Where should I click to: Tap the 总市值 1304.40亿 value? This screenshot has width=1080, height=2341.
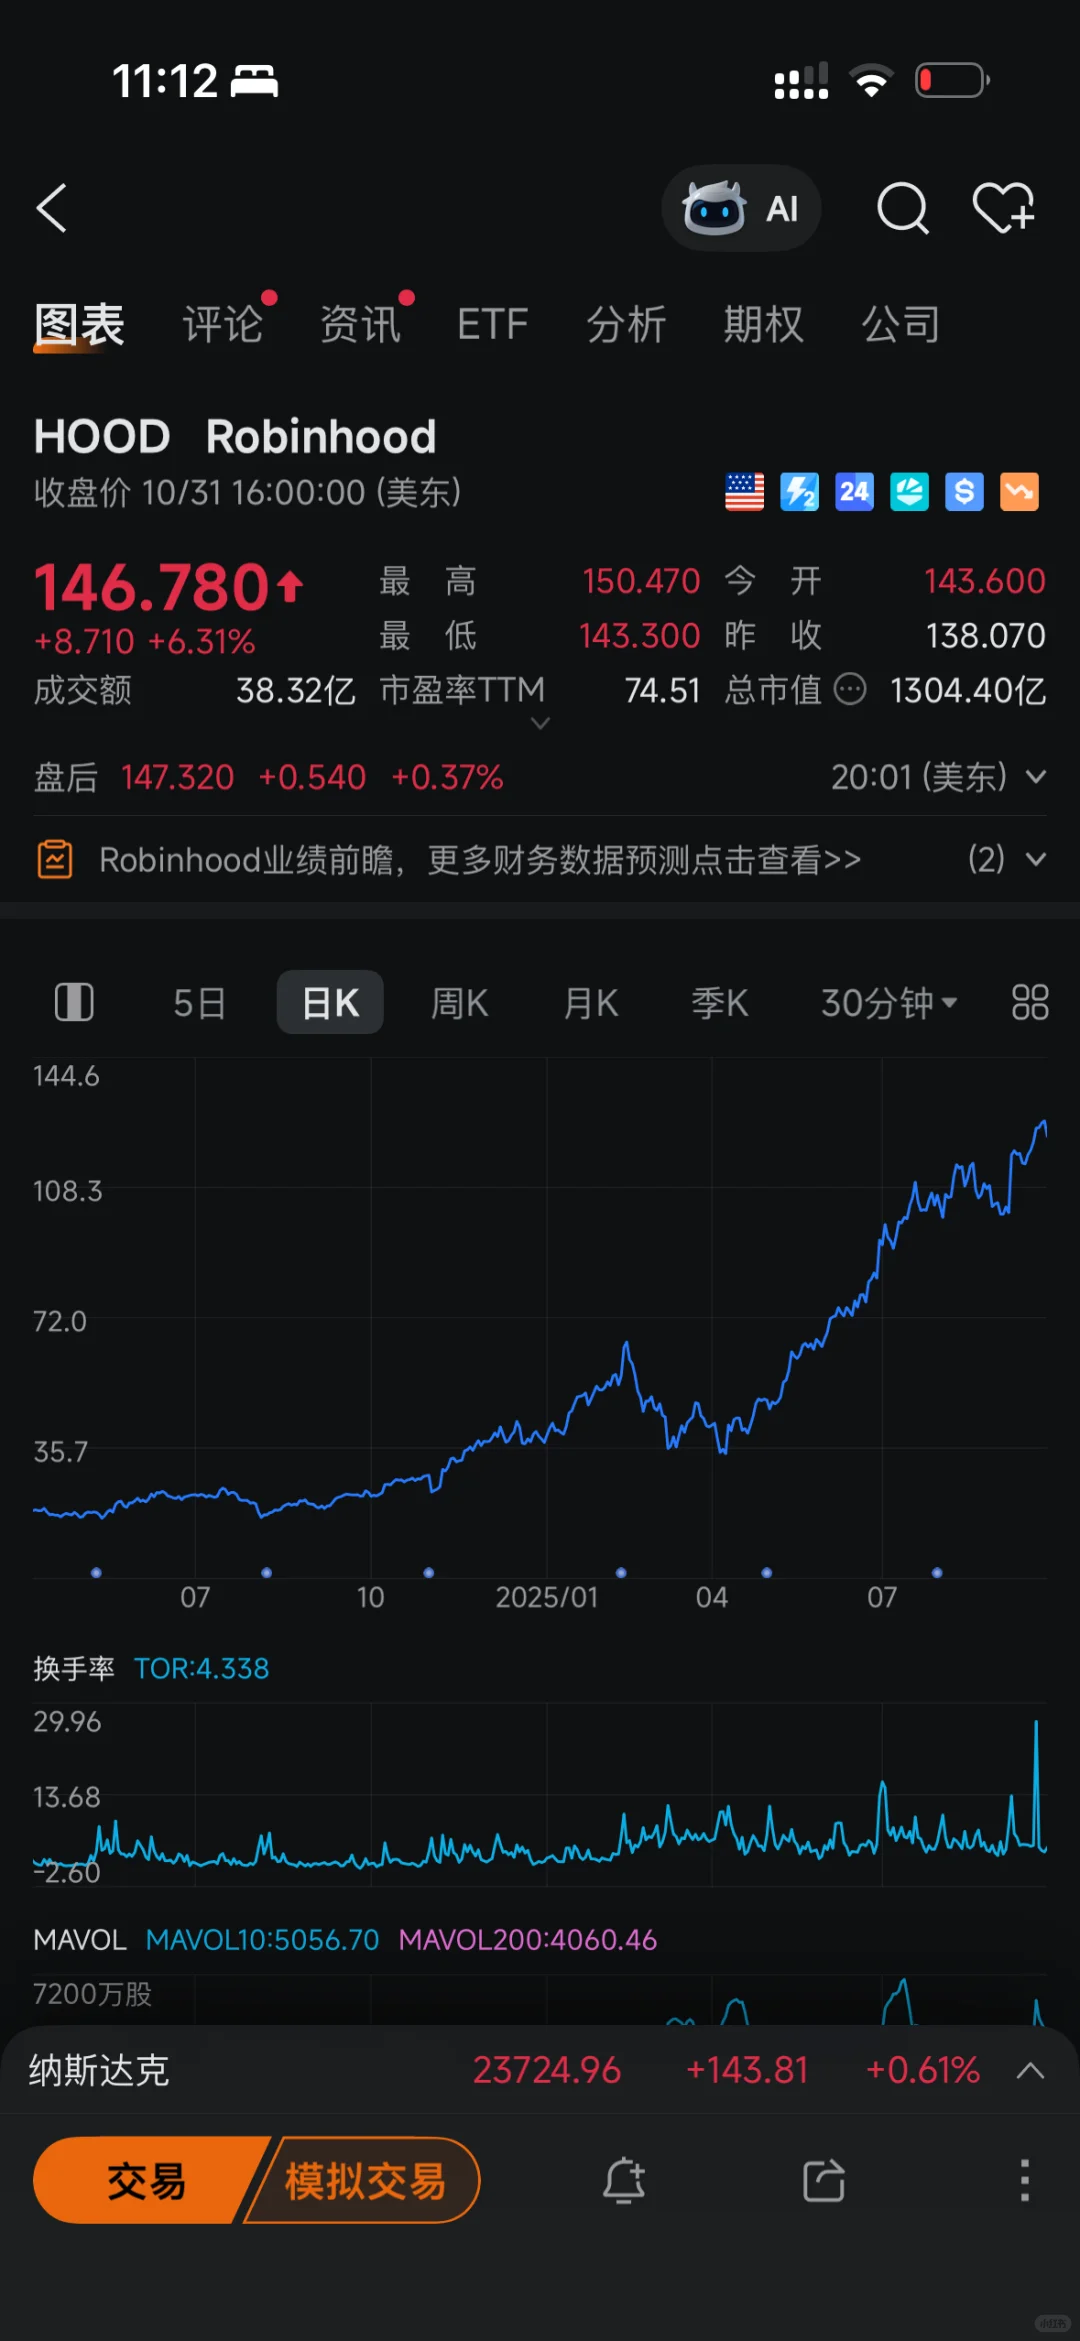[968, 690]
